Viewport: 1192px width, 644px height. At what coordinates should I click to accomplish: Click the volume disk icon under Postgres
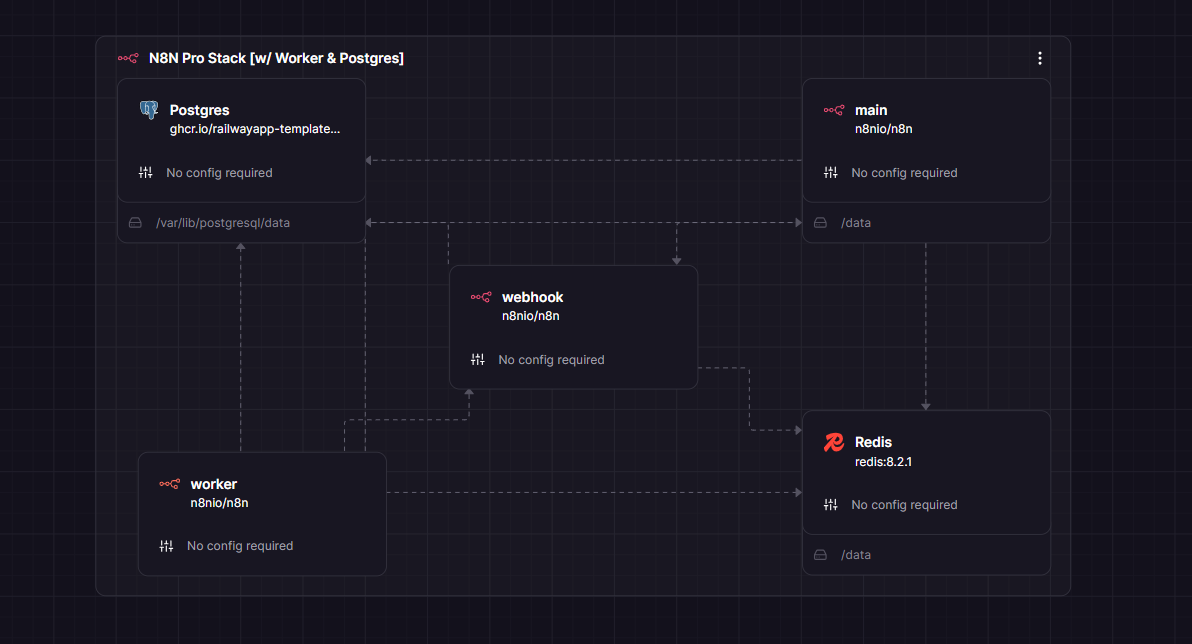click(135, 223)
